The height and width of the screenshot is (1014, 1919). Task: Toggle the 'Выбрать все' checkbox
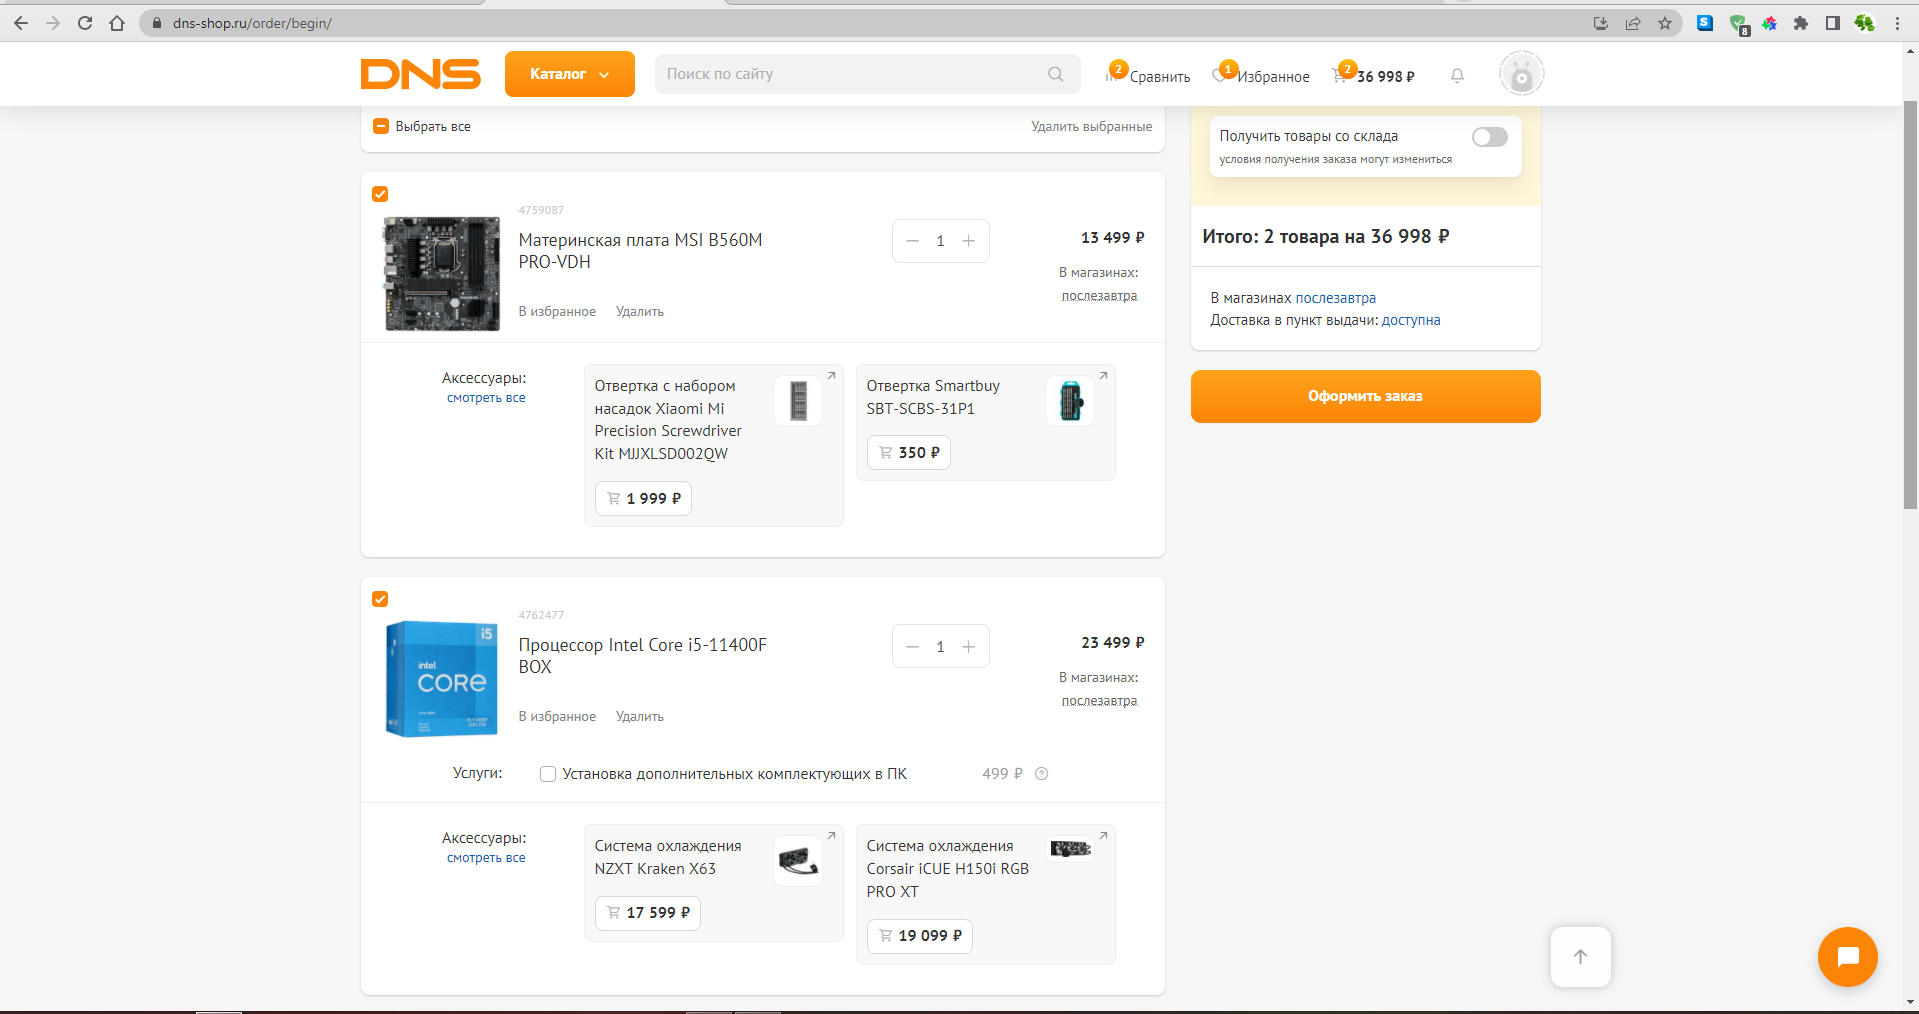(380, 126)
